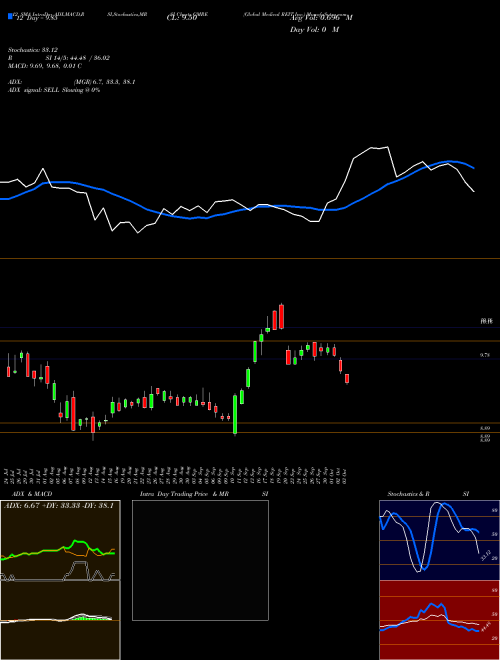Select the "12 Day = 9.83" legend text

point(36,18)
